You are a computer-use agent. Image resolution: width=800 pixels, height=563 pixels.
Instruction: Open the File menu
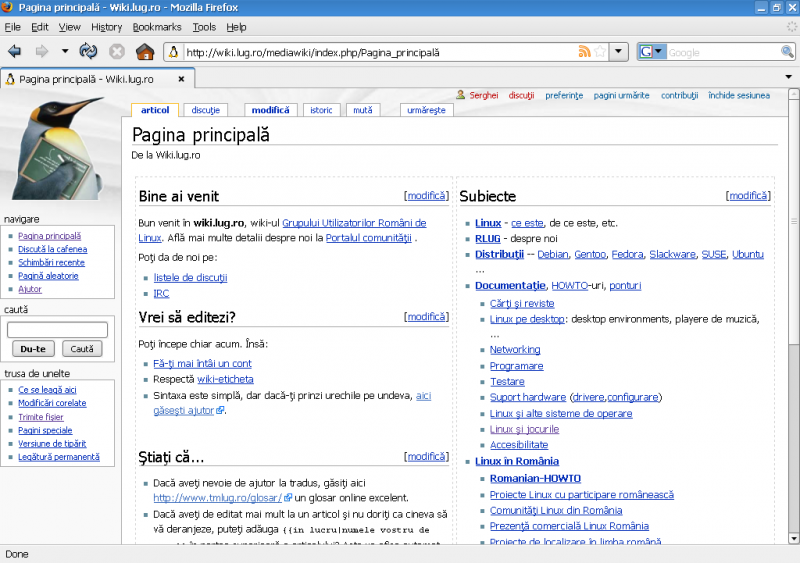point(13,27)
